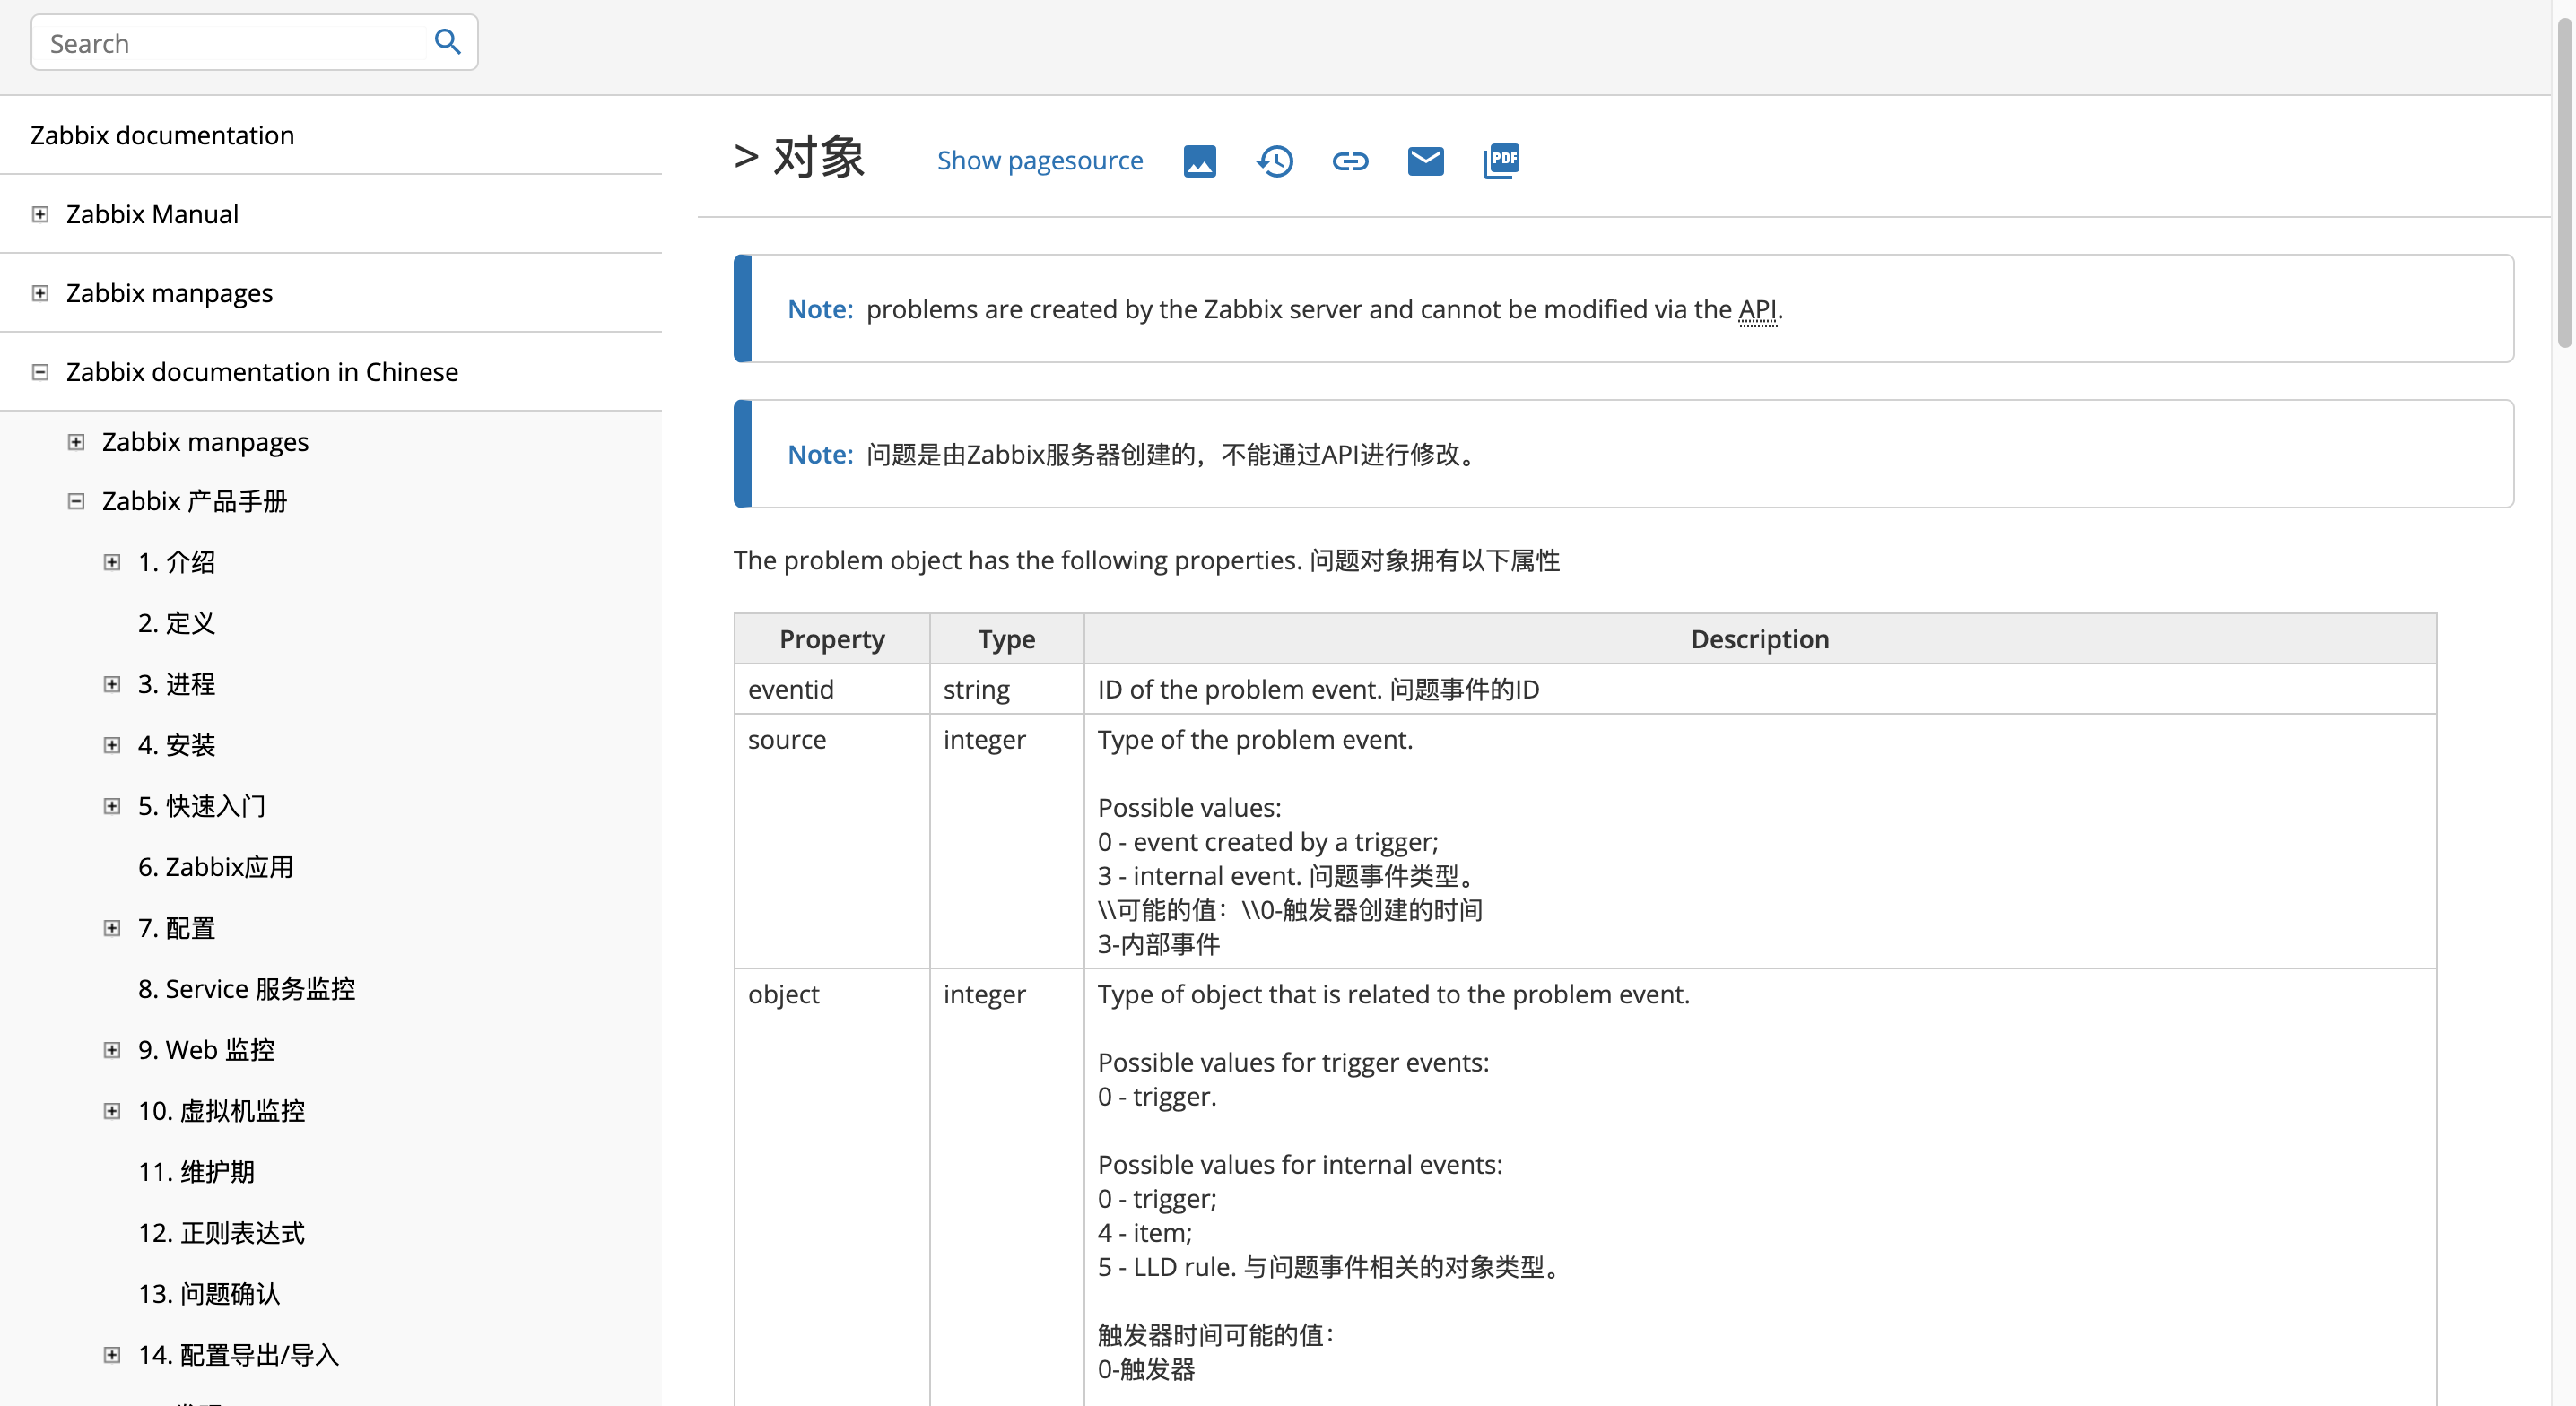
Task: Click the backlinks chain icon
Action: (1350, 160)
